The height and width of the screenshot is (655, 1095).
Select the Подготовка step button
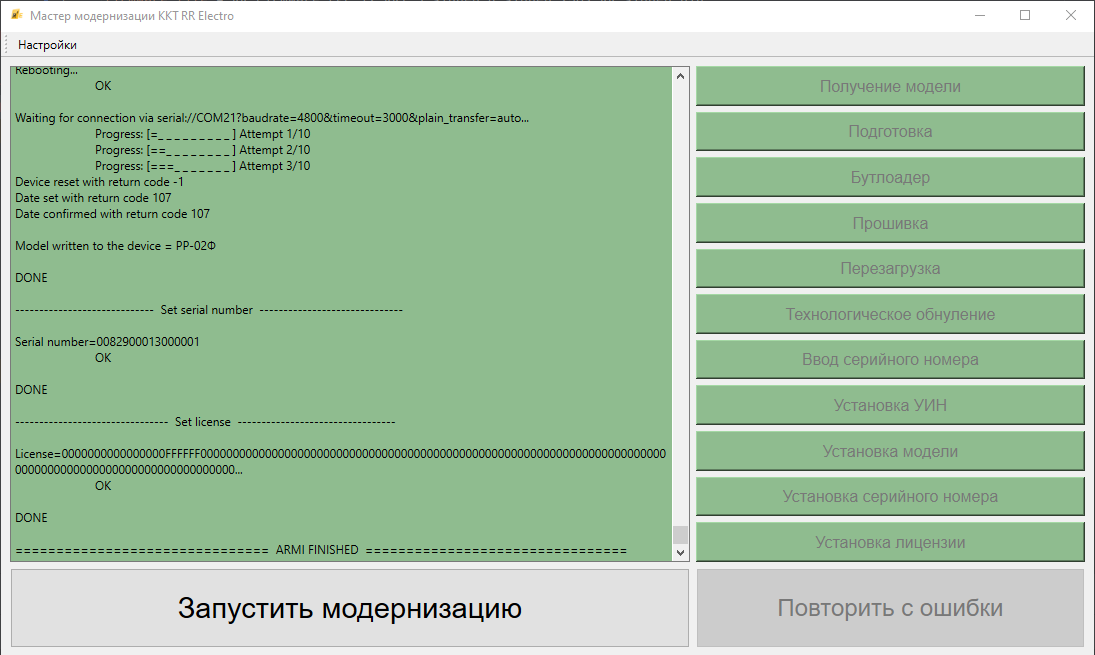(890, 132)
